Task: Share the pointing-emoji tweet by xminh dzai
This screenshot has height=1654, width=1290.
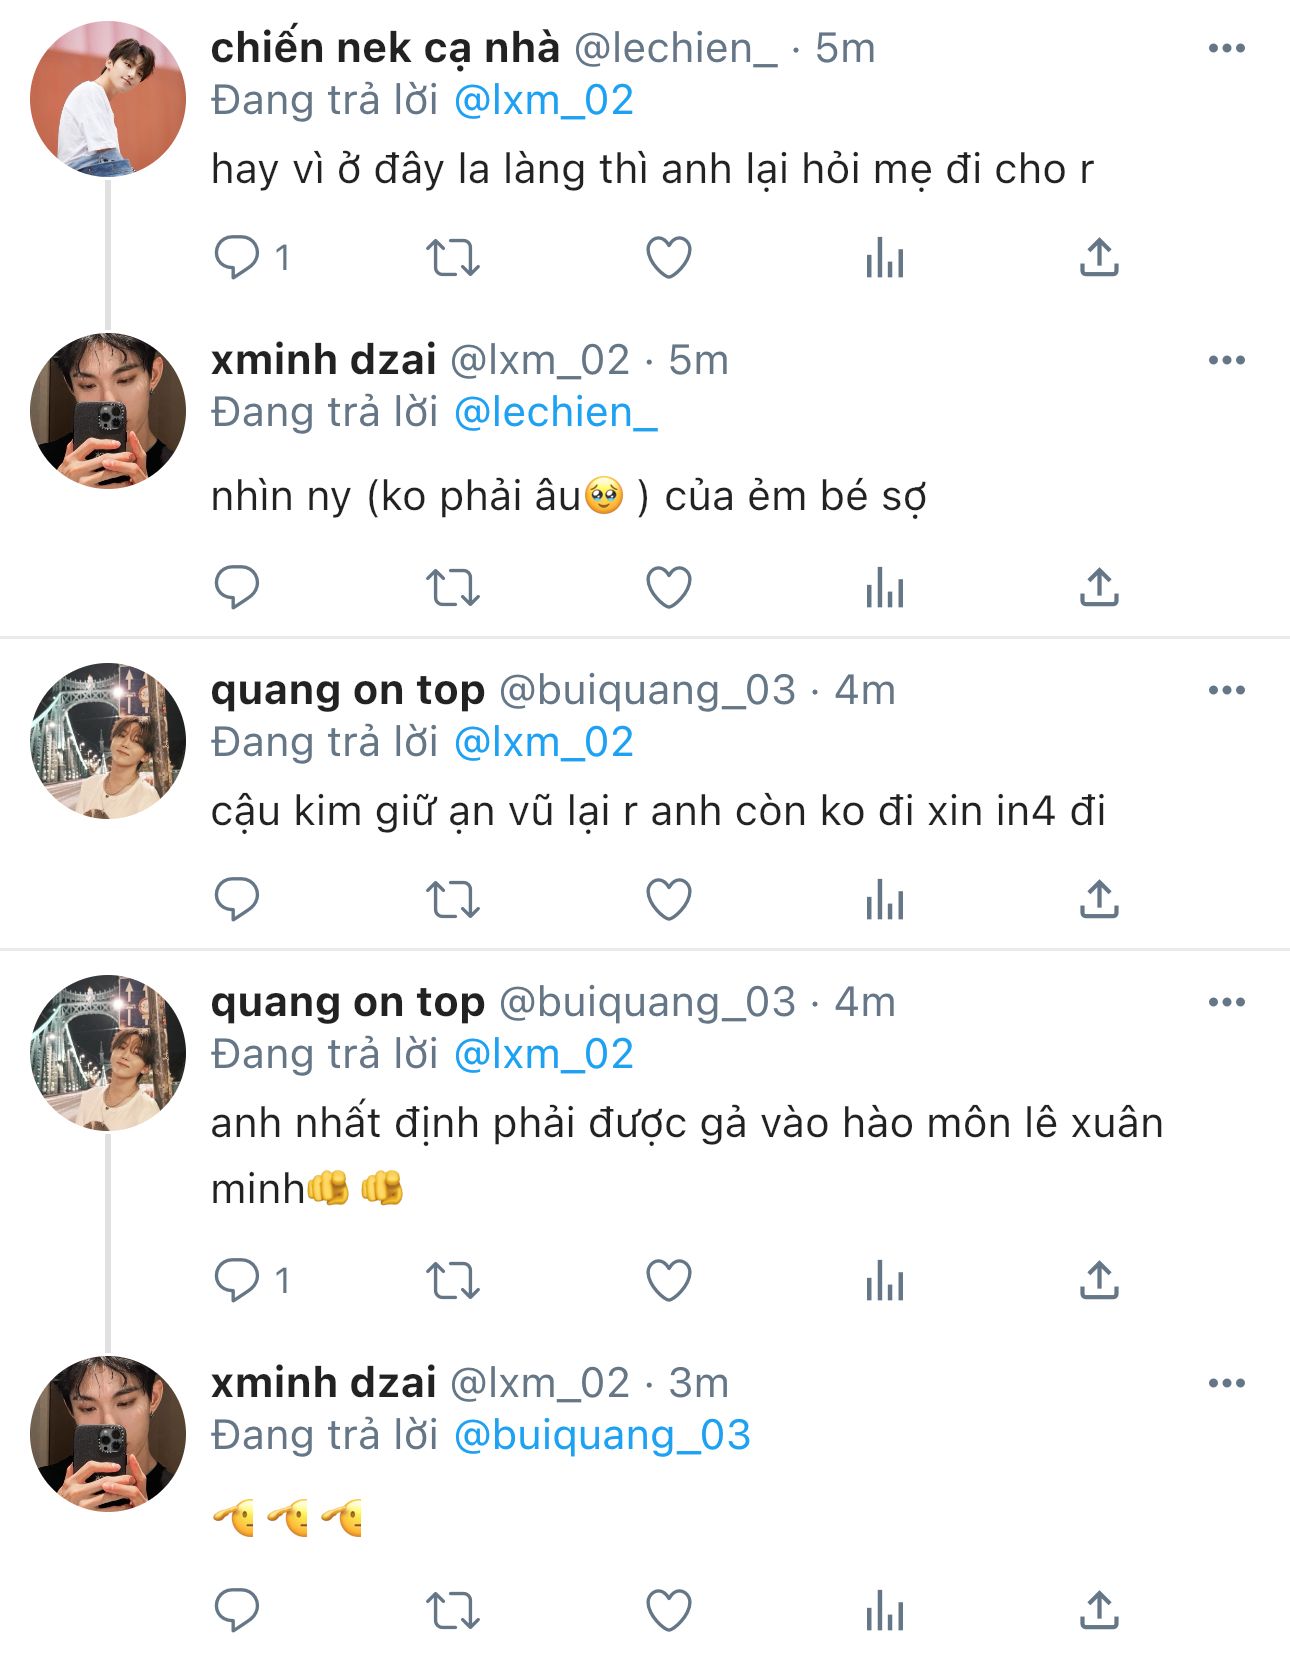Action: coord(1098,1610)
